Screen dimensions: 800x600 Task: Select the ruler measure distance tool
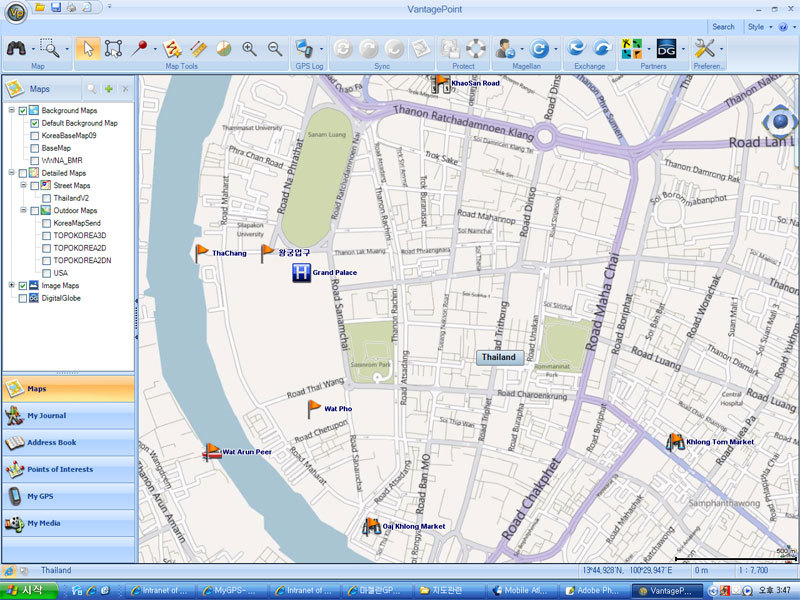coord(198,49)
